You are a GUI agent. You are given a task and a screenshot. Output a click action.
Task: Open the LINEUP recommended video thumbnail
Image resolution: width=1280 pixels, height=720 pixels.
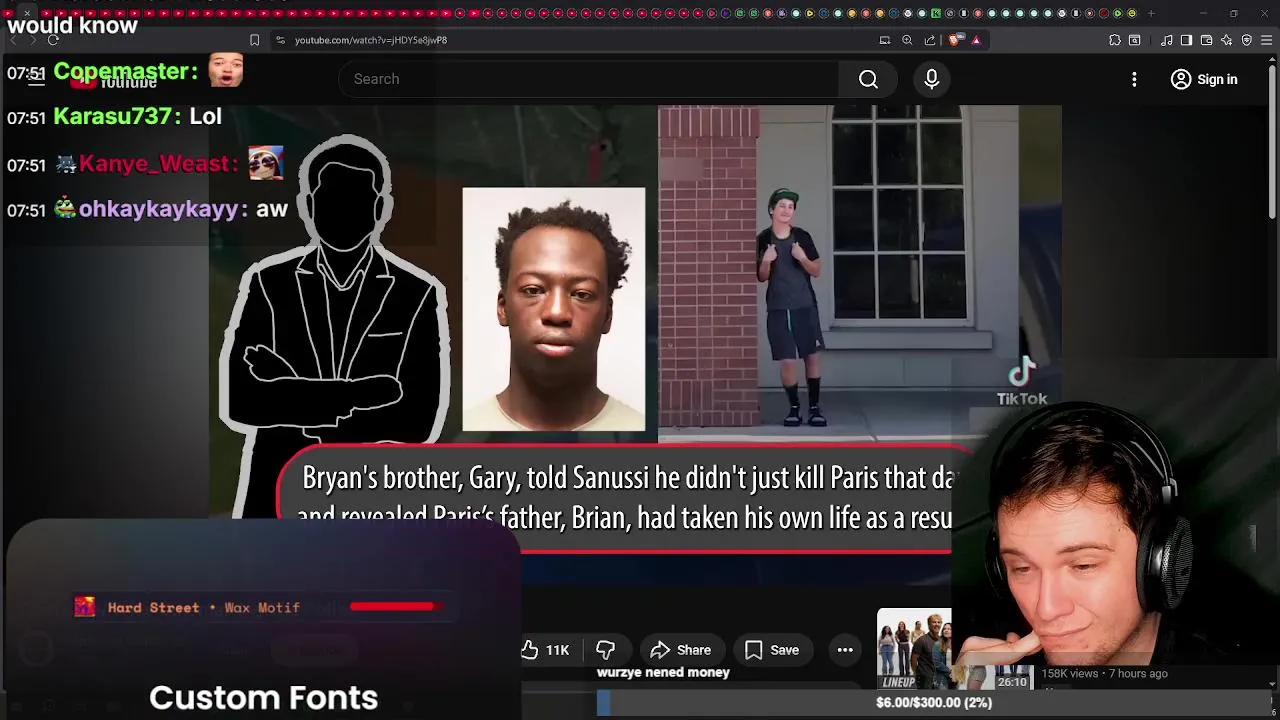(x=914, y=648)
